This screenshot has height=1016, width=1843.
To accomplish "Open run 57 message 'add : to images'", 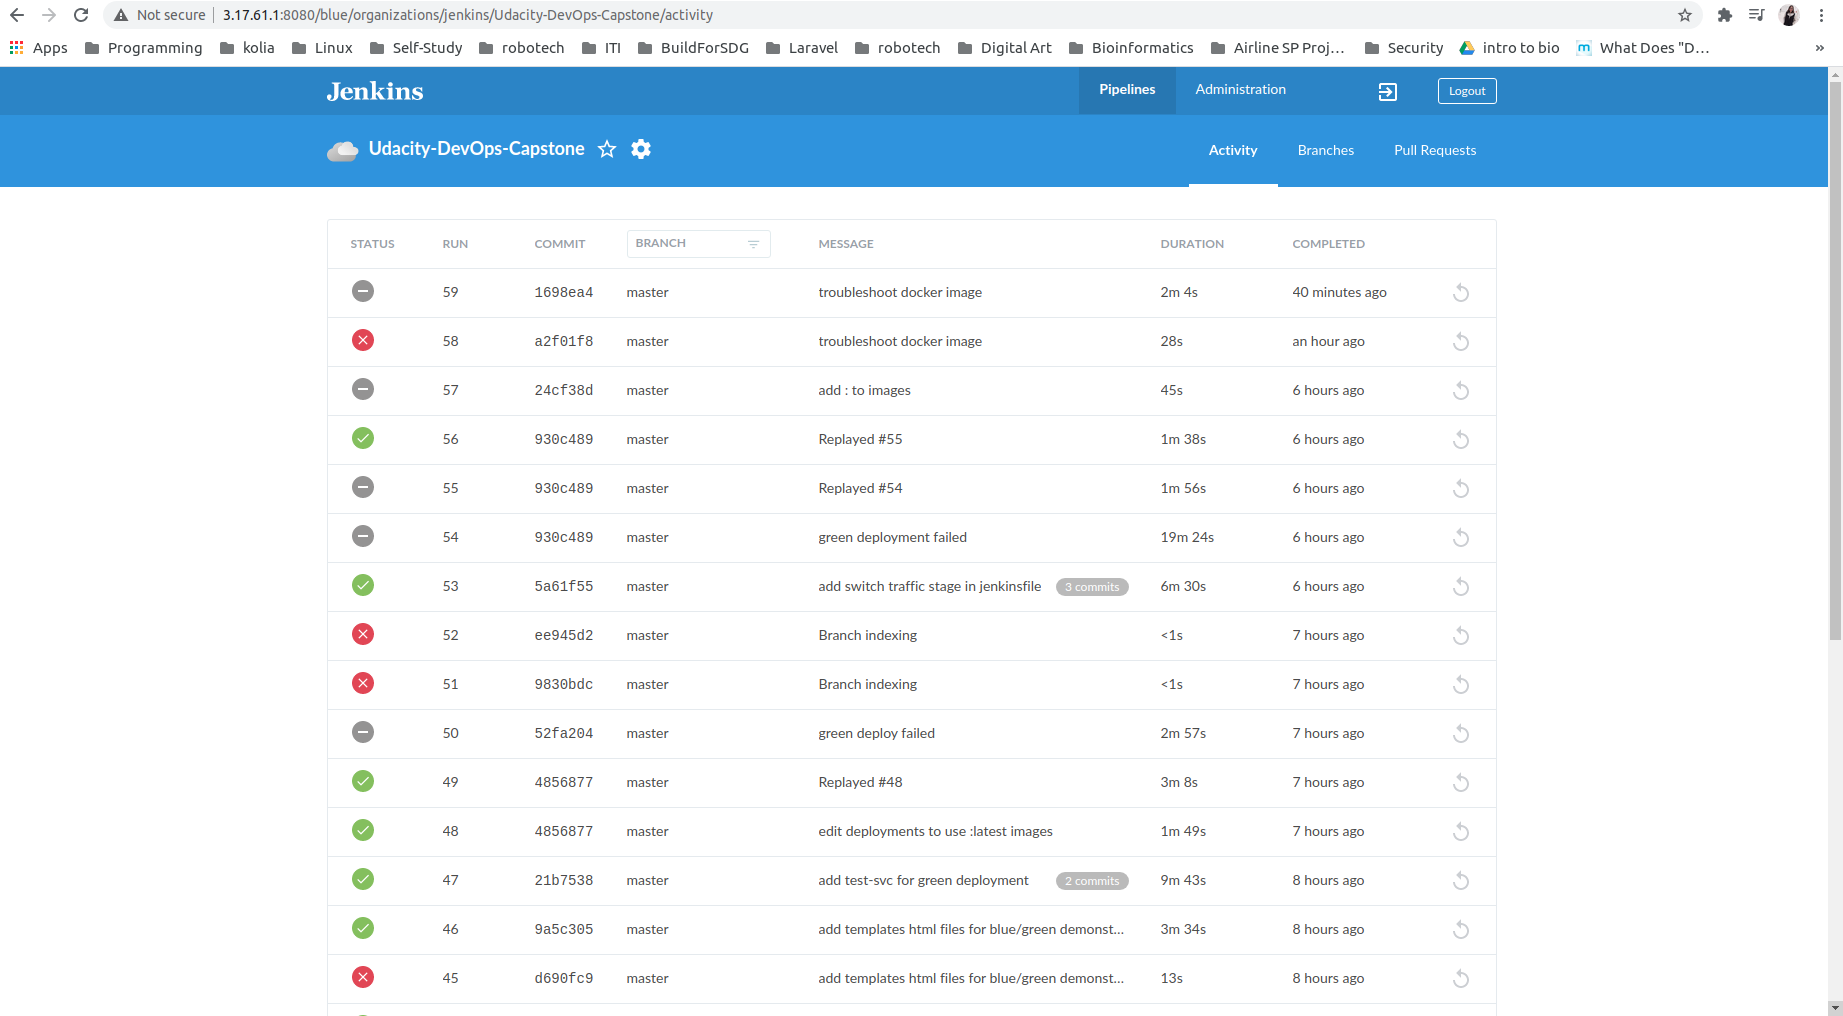I will (x=864, y=391).
